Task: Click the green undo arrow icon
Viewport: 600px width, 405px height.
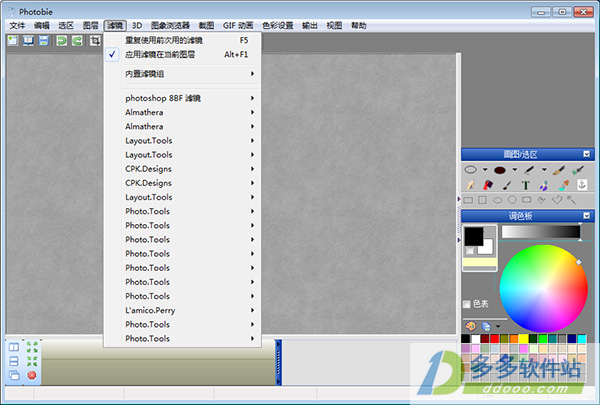Action: pos(62,41)
